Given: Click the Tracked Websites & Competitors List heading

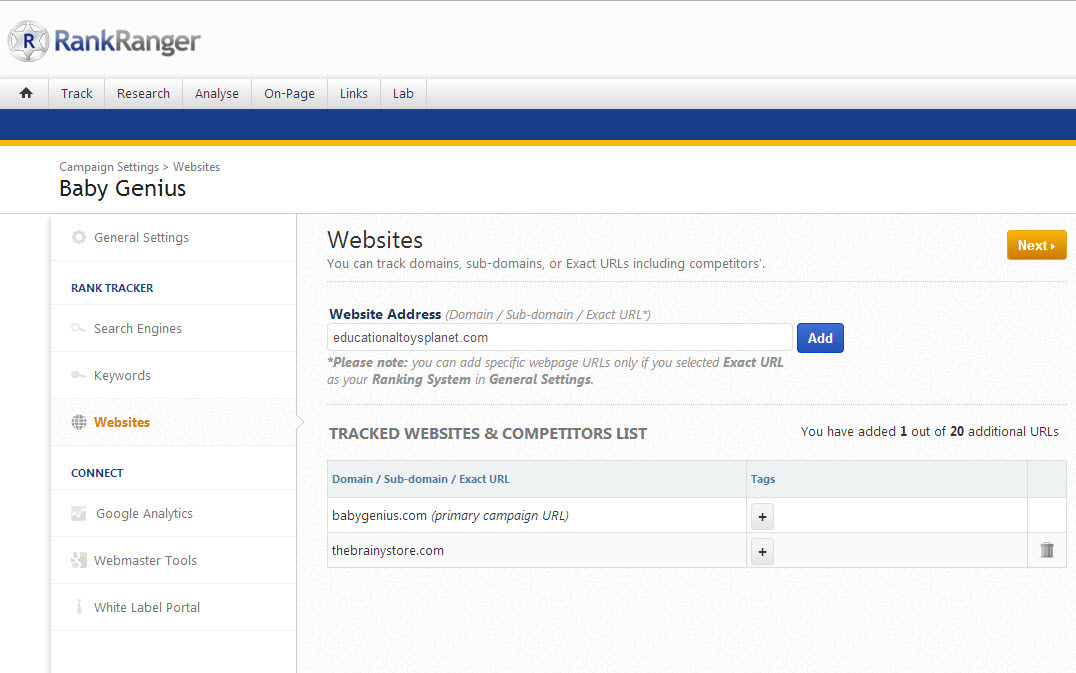Looking at the screenshot, I should 488,434.
